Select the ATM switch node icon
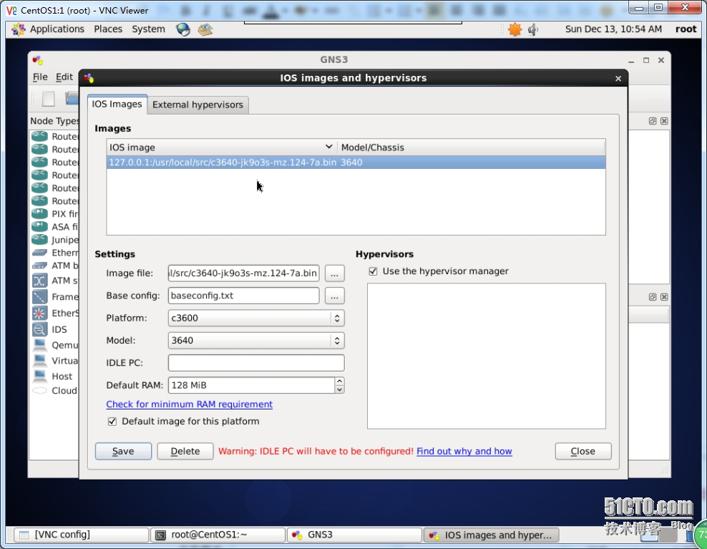 pyautogui.click(x=40, y=281)
